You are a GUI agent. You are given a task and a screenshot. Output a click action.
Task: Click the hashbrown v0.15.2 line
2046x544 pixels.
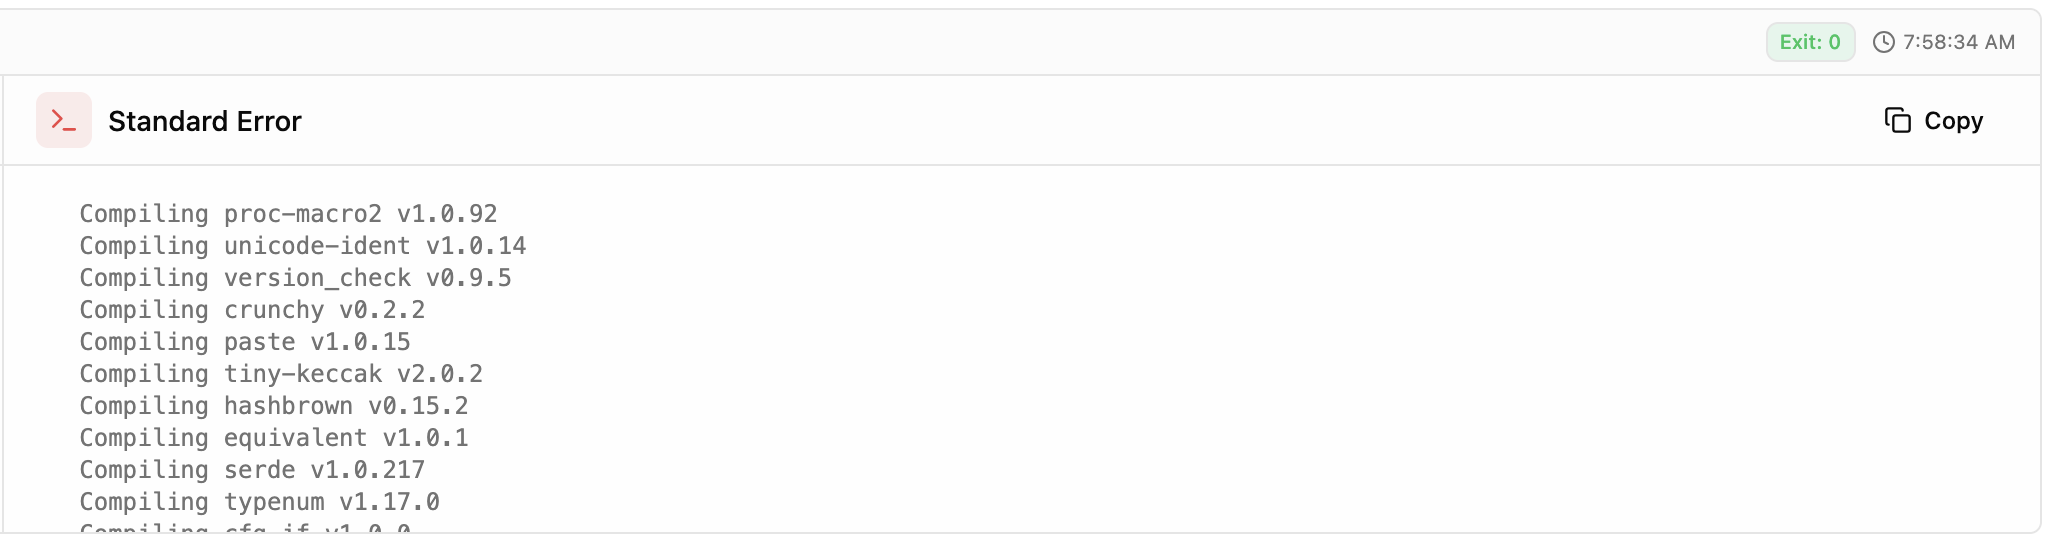[274, 406]
